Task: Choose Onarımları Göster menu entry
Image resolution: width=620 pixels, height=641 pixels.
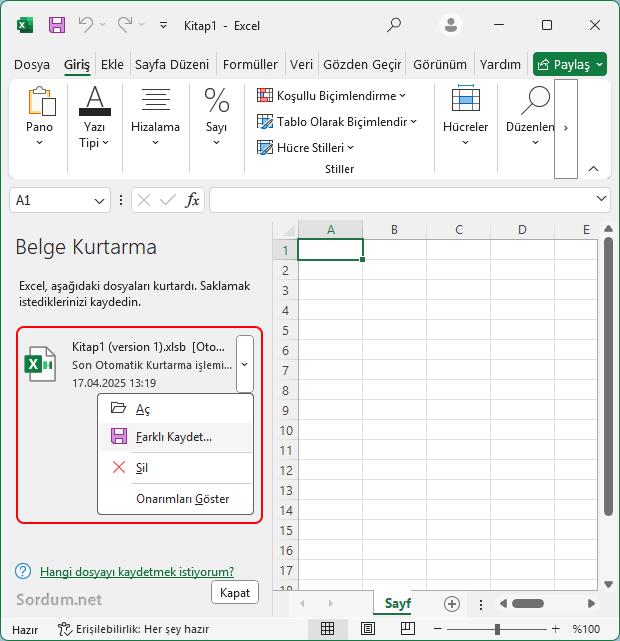Action: coord(176,499)
